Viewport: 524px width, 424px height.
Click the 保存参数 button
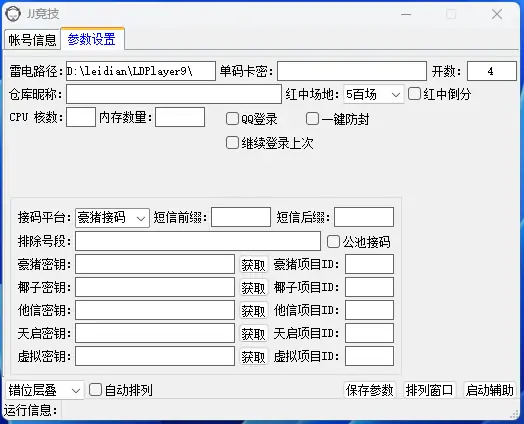coord(370,390)
